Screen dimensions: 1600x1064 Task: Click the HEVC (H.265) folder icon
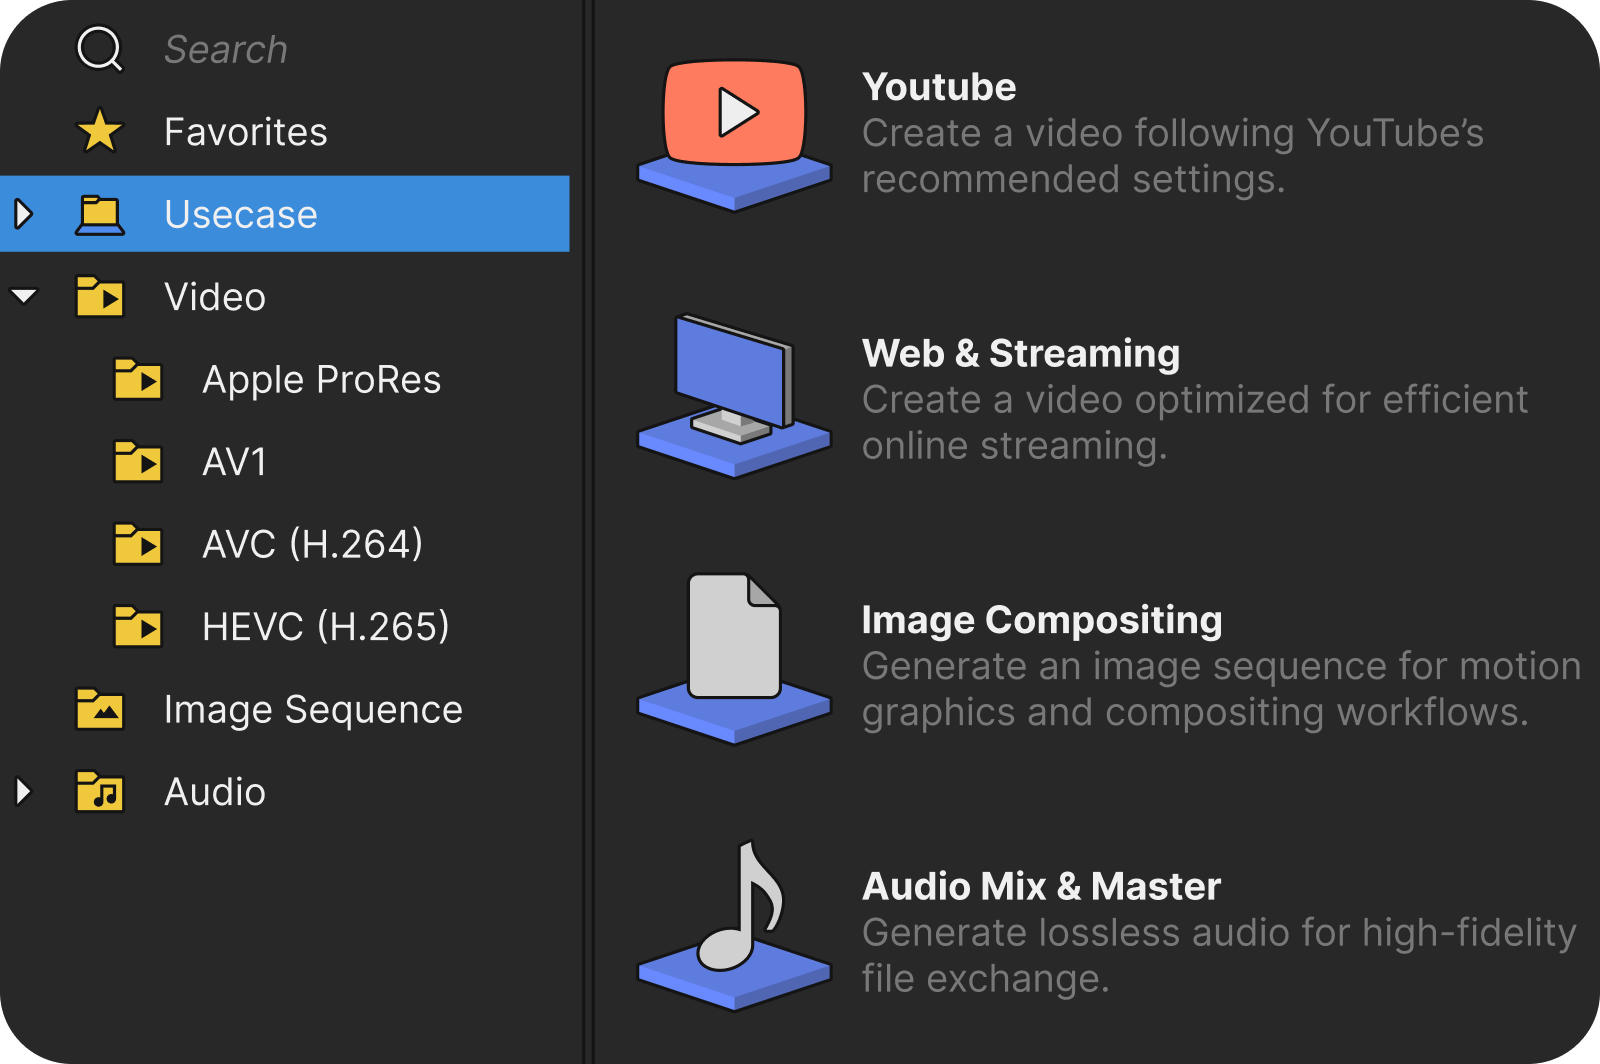click(138, 627)
